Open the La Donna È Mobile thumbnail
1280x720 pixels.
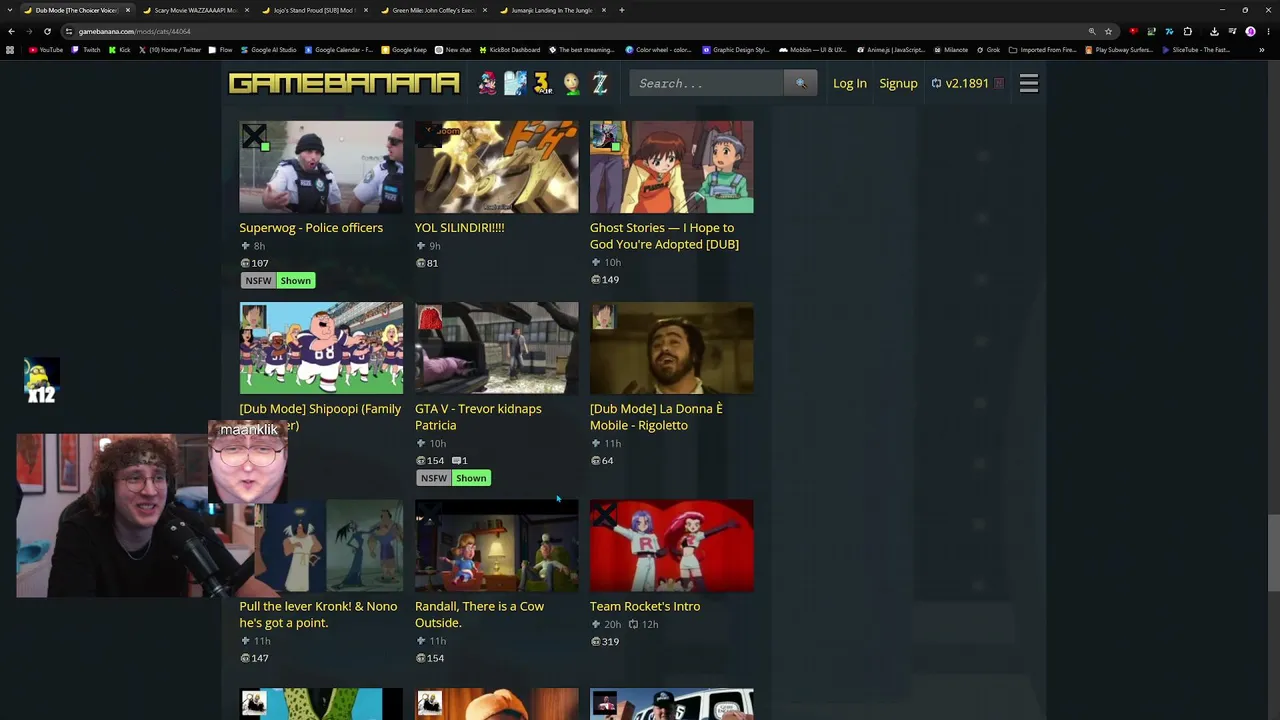click(671, 348)
